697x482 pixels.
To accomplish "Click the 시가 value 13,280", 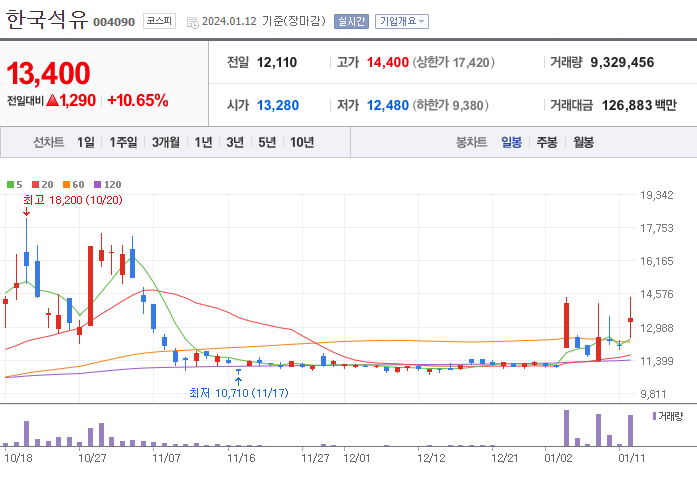I will click(278, 105).
